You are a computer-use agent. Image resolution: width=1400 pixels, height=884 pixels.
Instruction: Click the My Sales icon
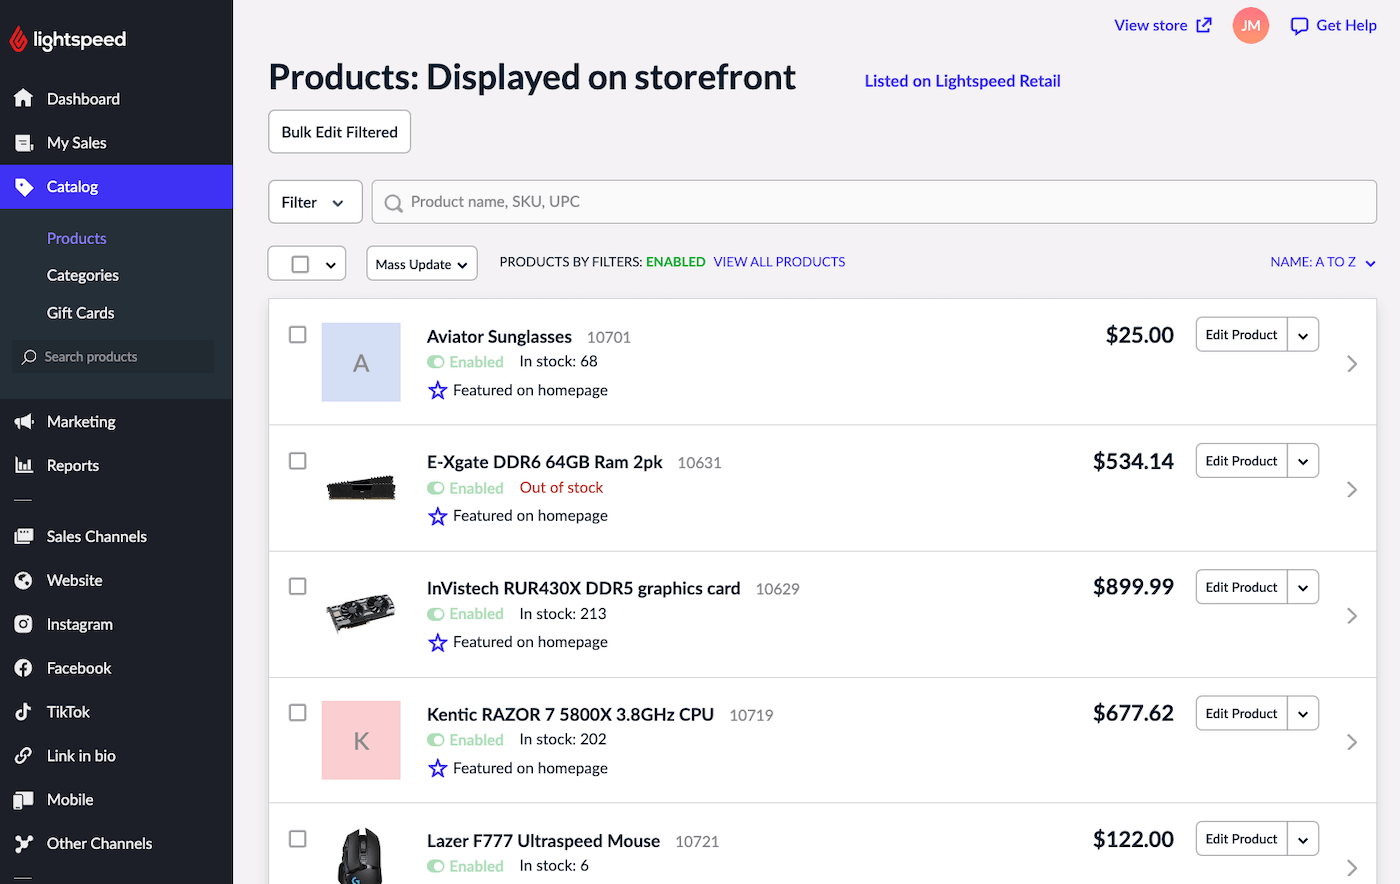pos(24,143)
